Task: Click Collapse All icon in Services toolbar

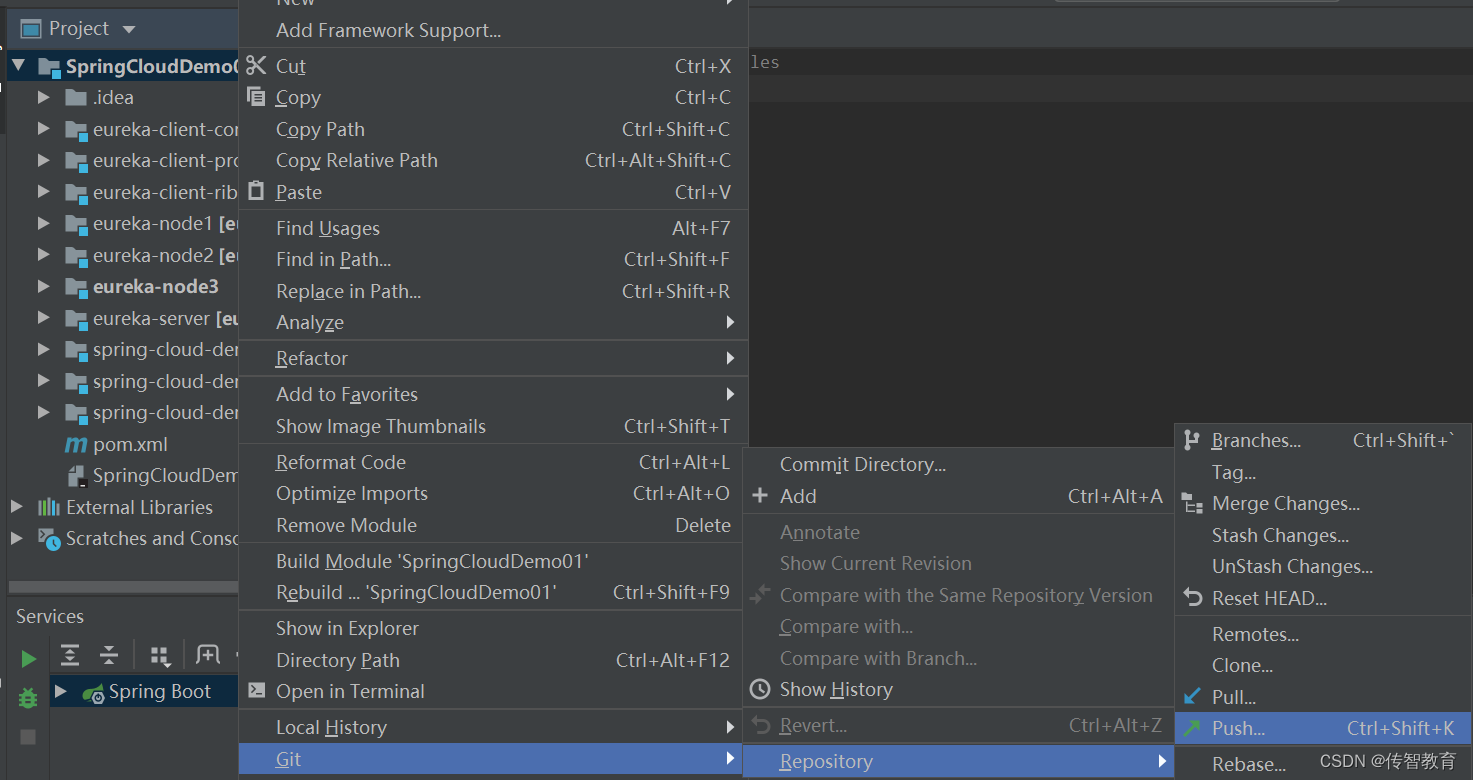Action: (x=109, y=655)
